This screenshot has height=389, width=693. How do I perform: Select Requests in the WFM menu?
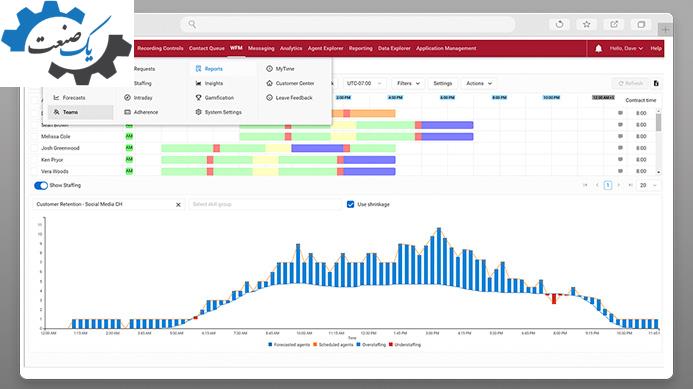click(145, 69)
